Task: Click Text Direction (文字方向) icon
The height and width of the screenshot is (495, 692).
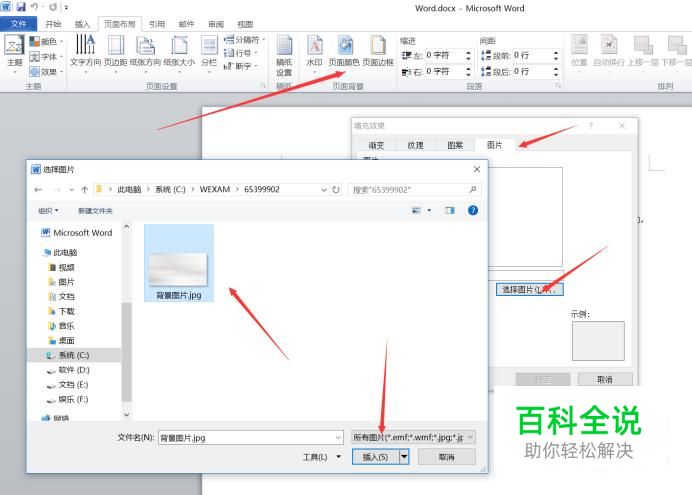Action: click(x=85, y=52)
